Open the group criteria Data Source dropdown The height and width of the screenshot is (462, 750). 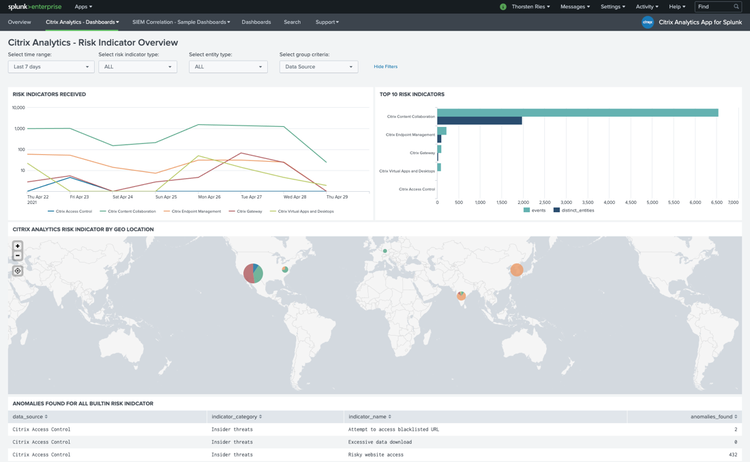coord(319,66)
